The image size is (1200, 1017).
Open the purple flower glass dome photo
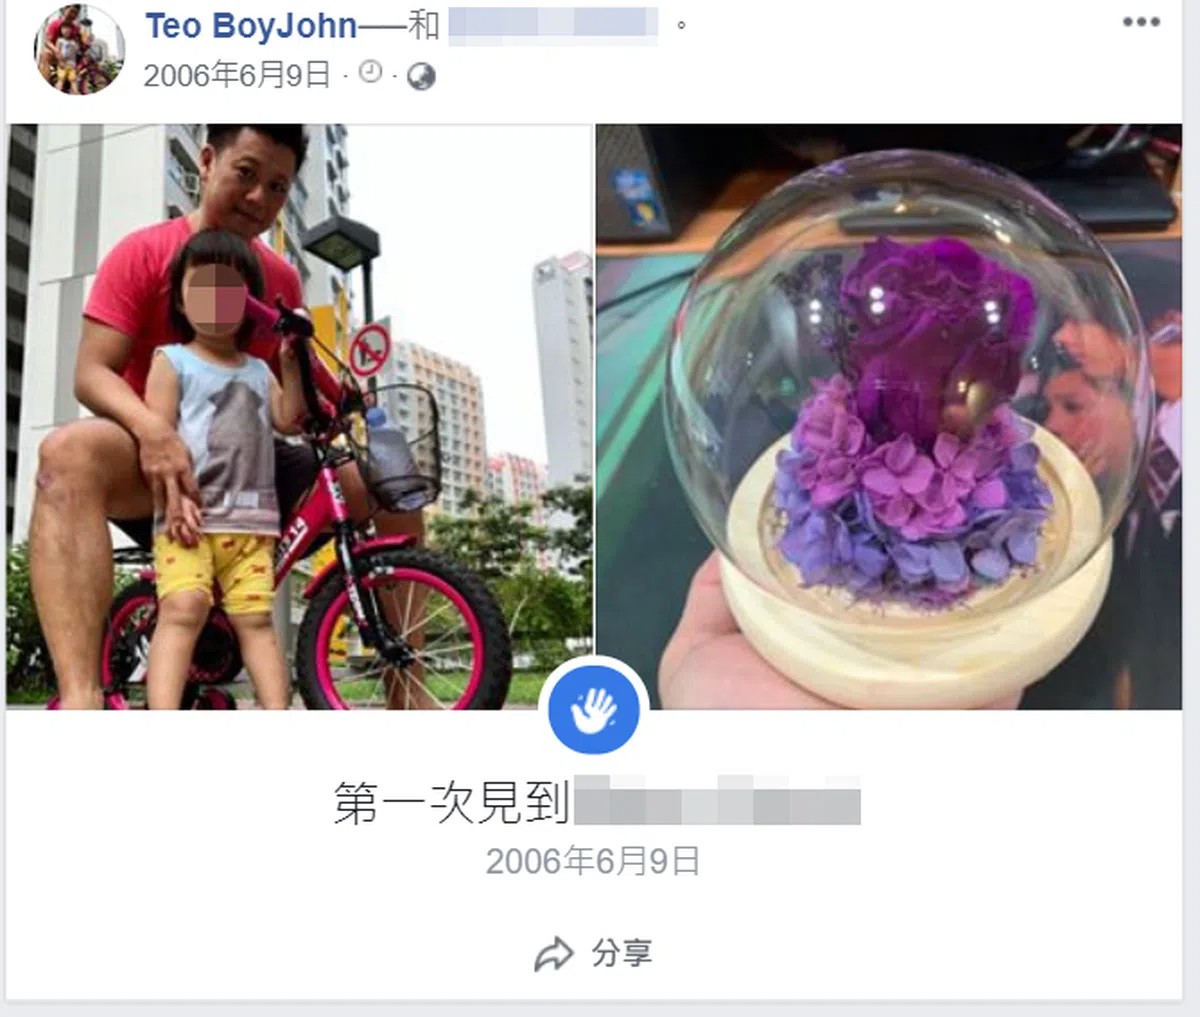click(x=889, y=416)
